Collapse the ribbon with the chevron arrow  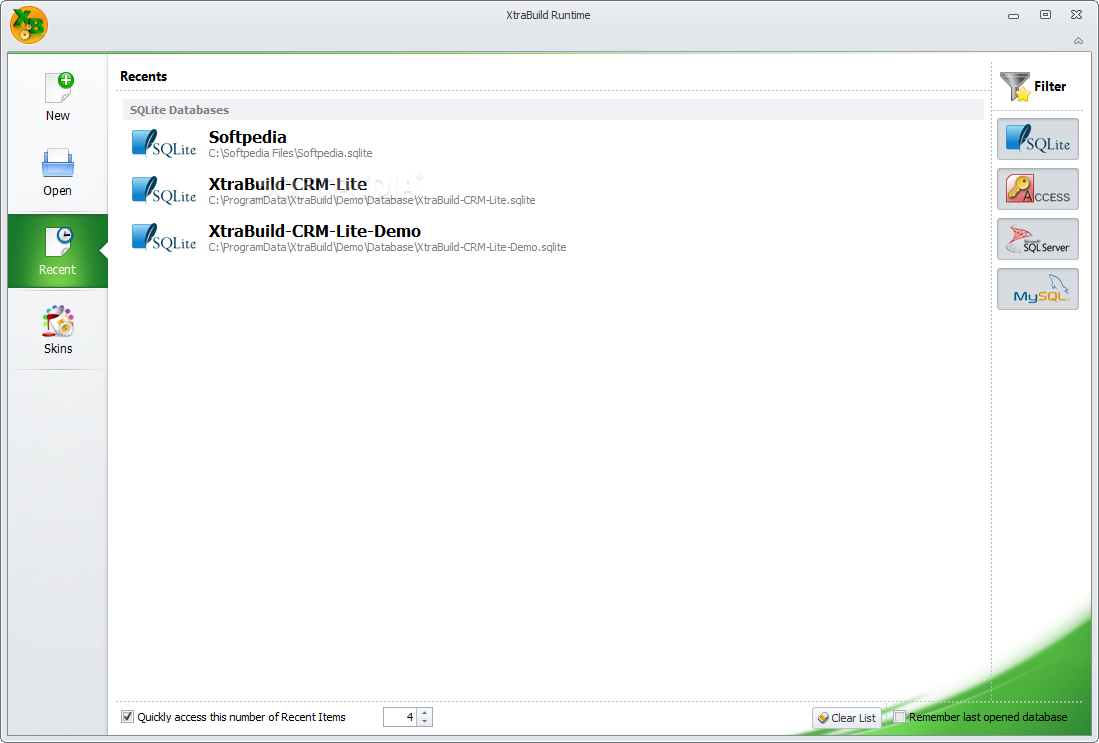click(x=1079, y=41)
